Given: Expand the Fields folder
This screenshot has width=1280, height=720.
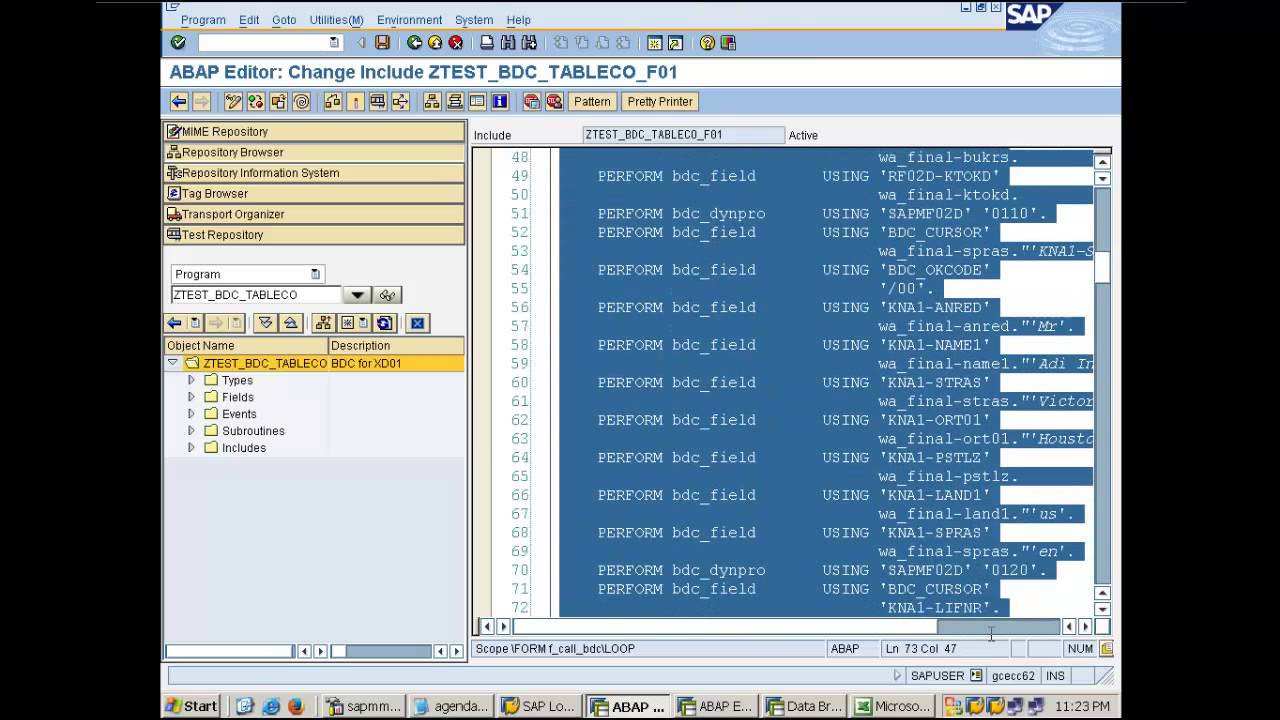Looking at the screenshot, I should pos(191,397).
